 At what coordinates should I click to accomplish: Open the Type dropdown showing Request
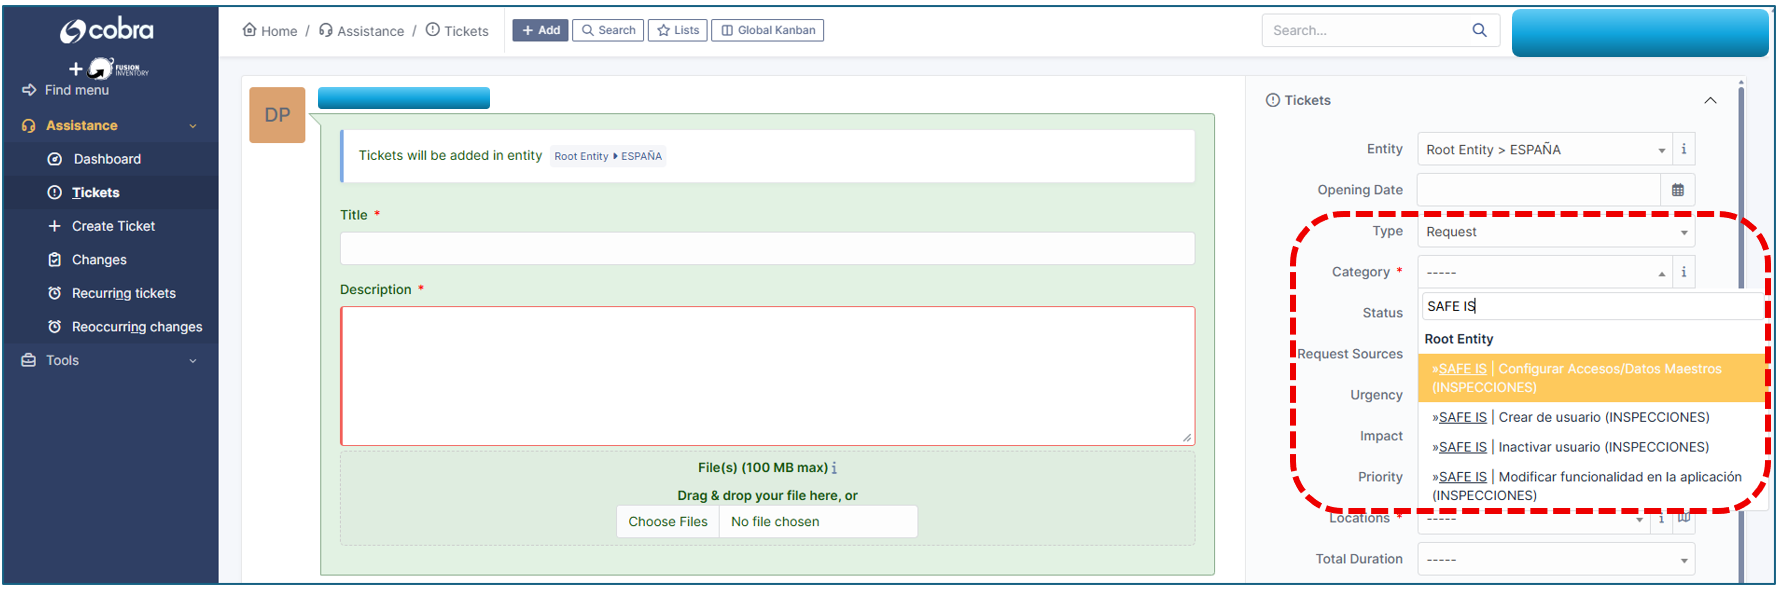pyautogui.click(x=1555, y=232)
